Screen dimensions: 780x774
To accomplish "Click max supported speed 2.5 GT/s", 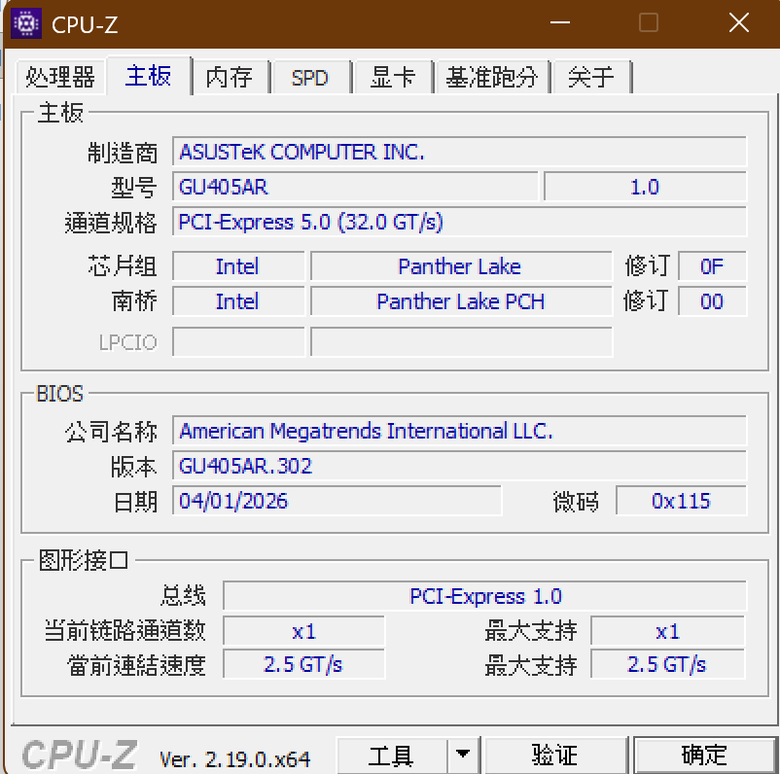I will tap(668, 664).
